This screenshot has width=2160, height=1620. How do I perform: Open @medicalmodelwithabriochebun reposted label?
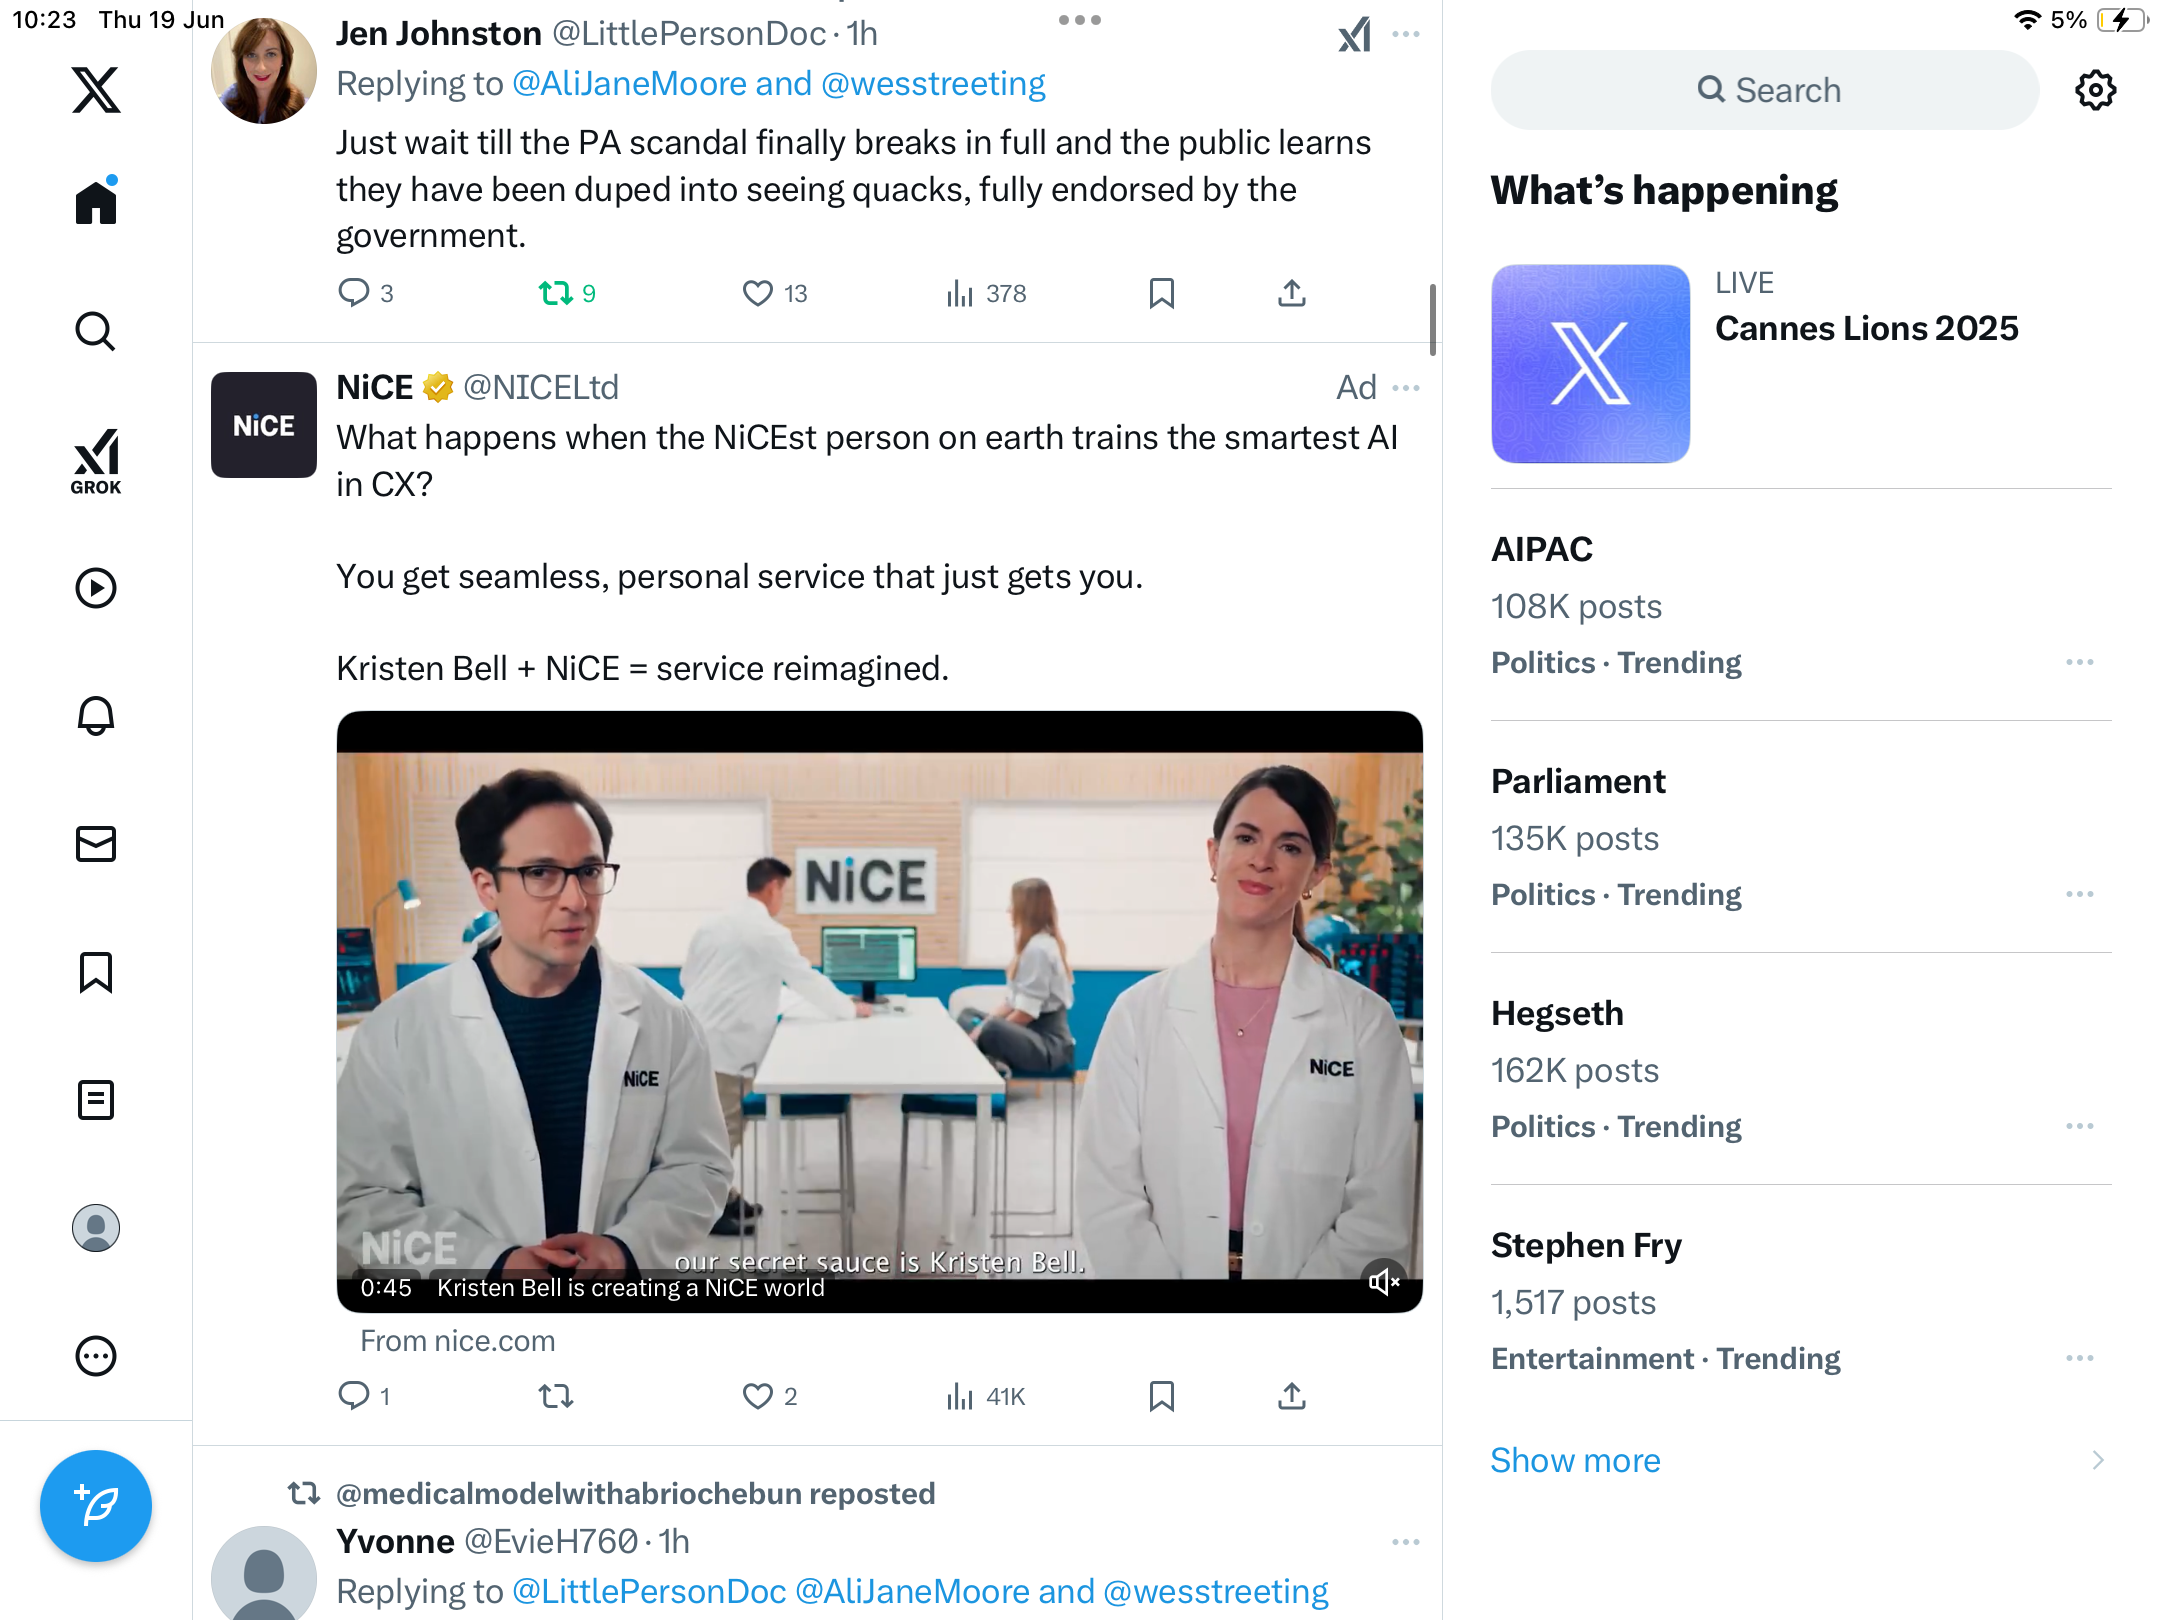[635, 1494]
